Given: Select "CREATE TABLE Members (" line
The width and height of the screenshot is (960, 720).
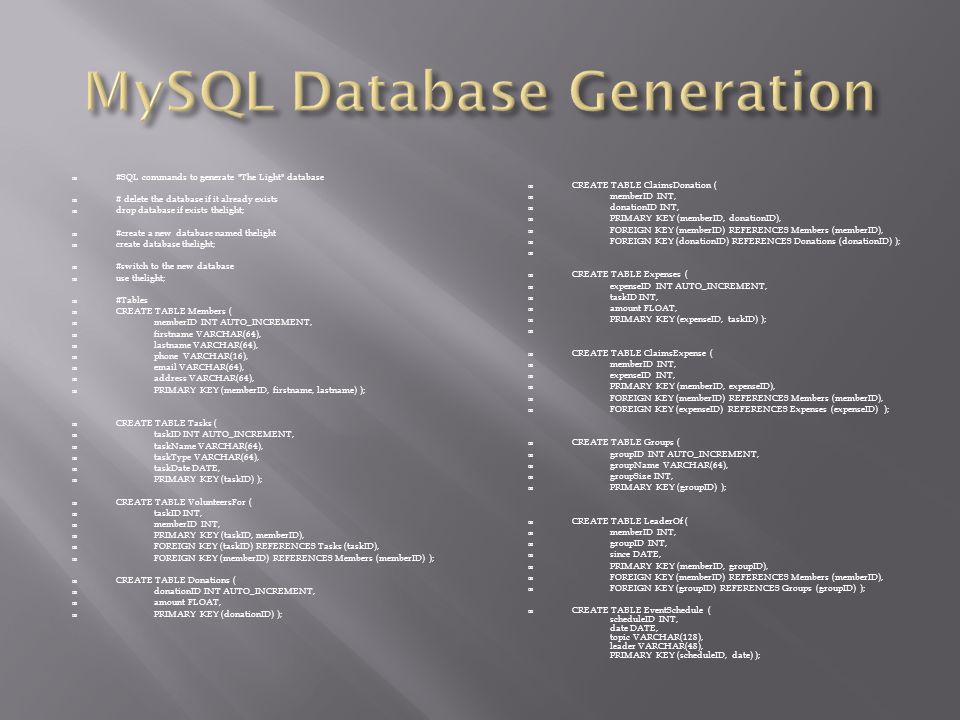Looking at the screenshot, I should click(174, 311).
